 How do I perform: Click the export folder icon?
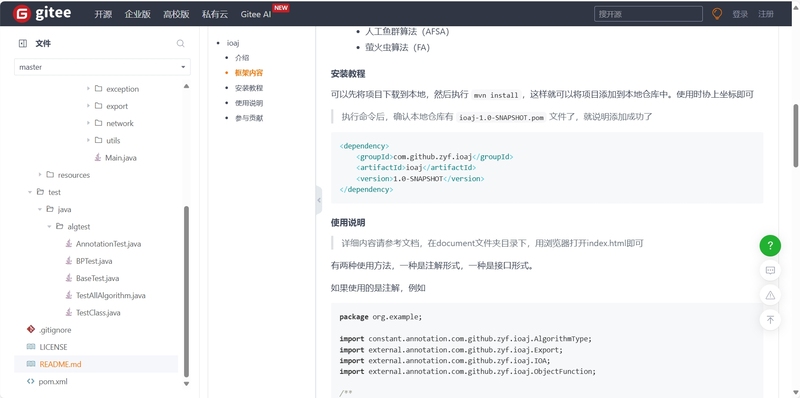pyautogui.click(x=98, y=106)
